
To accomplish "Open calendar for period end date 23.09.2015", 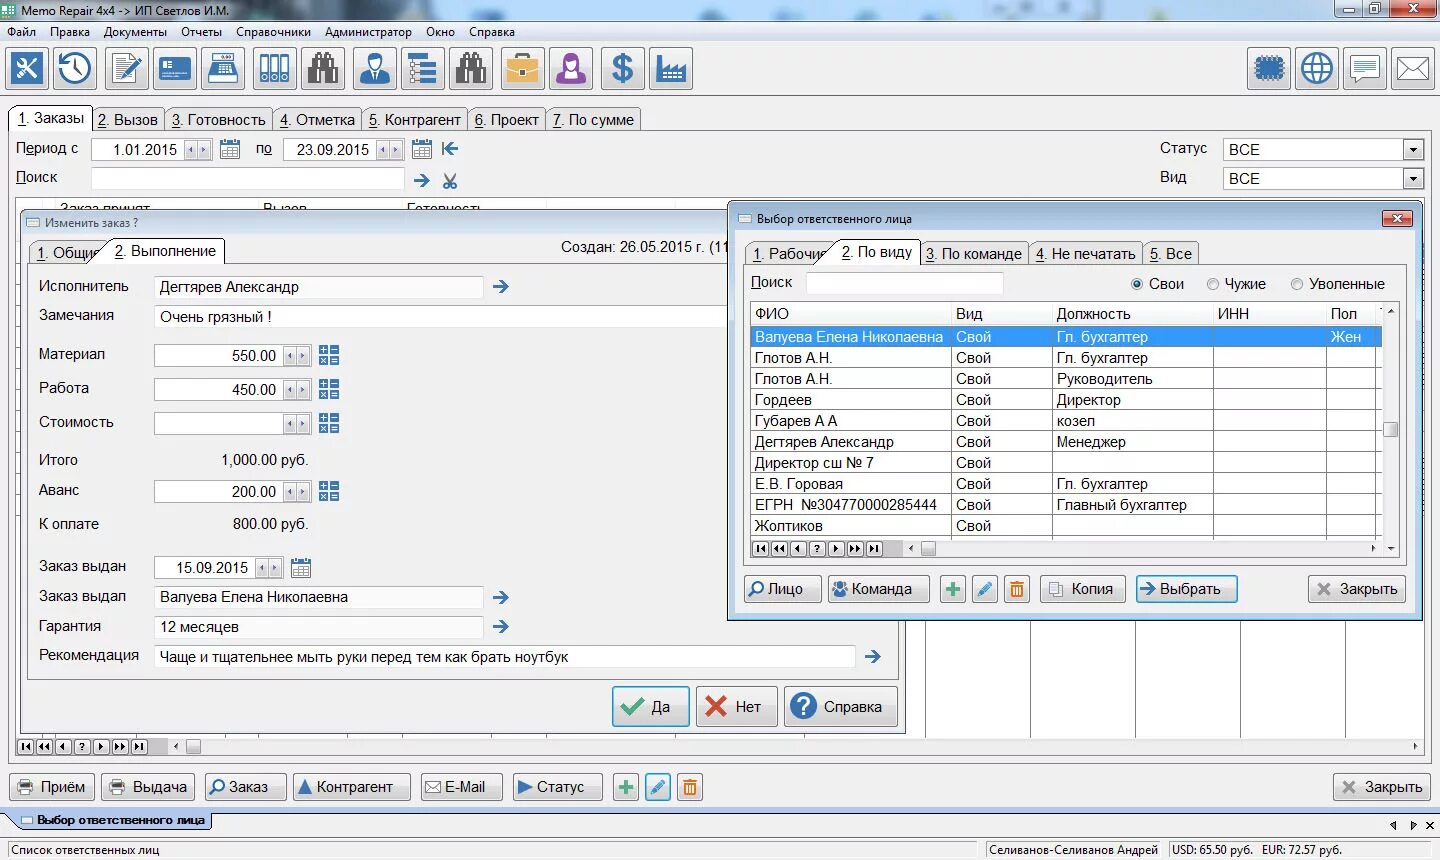I will tap(422, 149).
